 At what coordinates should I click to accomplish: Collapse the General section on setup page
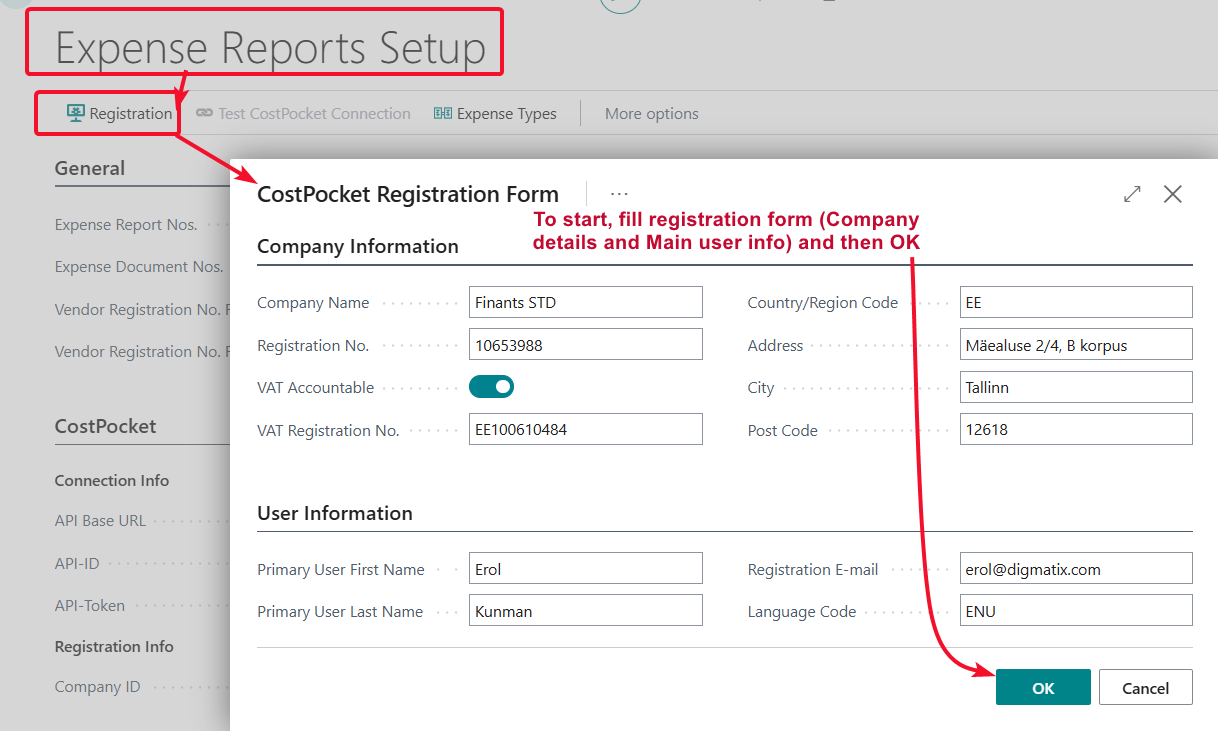(90, 168)
